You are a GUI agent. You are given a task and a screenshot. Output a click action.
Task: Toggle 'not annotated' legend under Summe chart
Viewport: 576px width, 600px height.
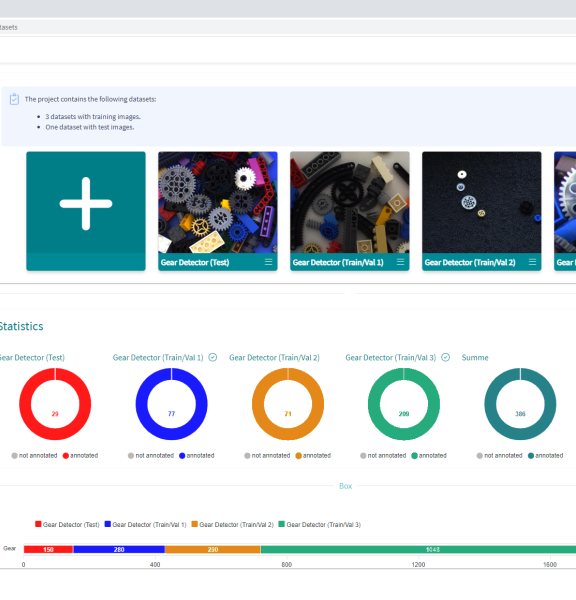pos(499,456)
